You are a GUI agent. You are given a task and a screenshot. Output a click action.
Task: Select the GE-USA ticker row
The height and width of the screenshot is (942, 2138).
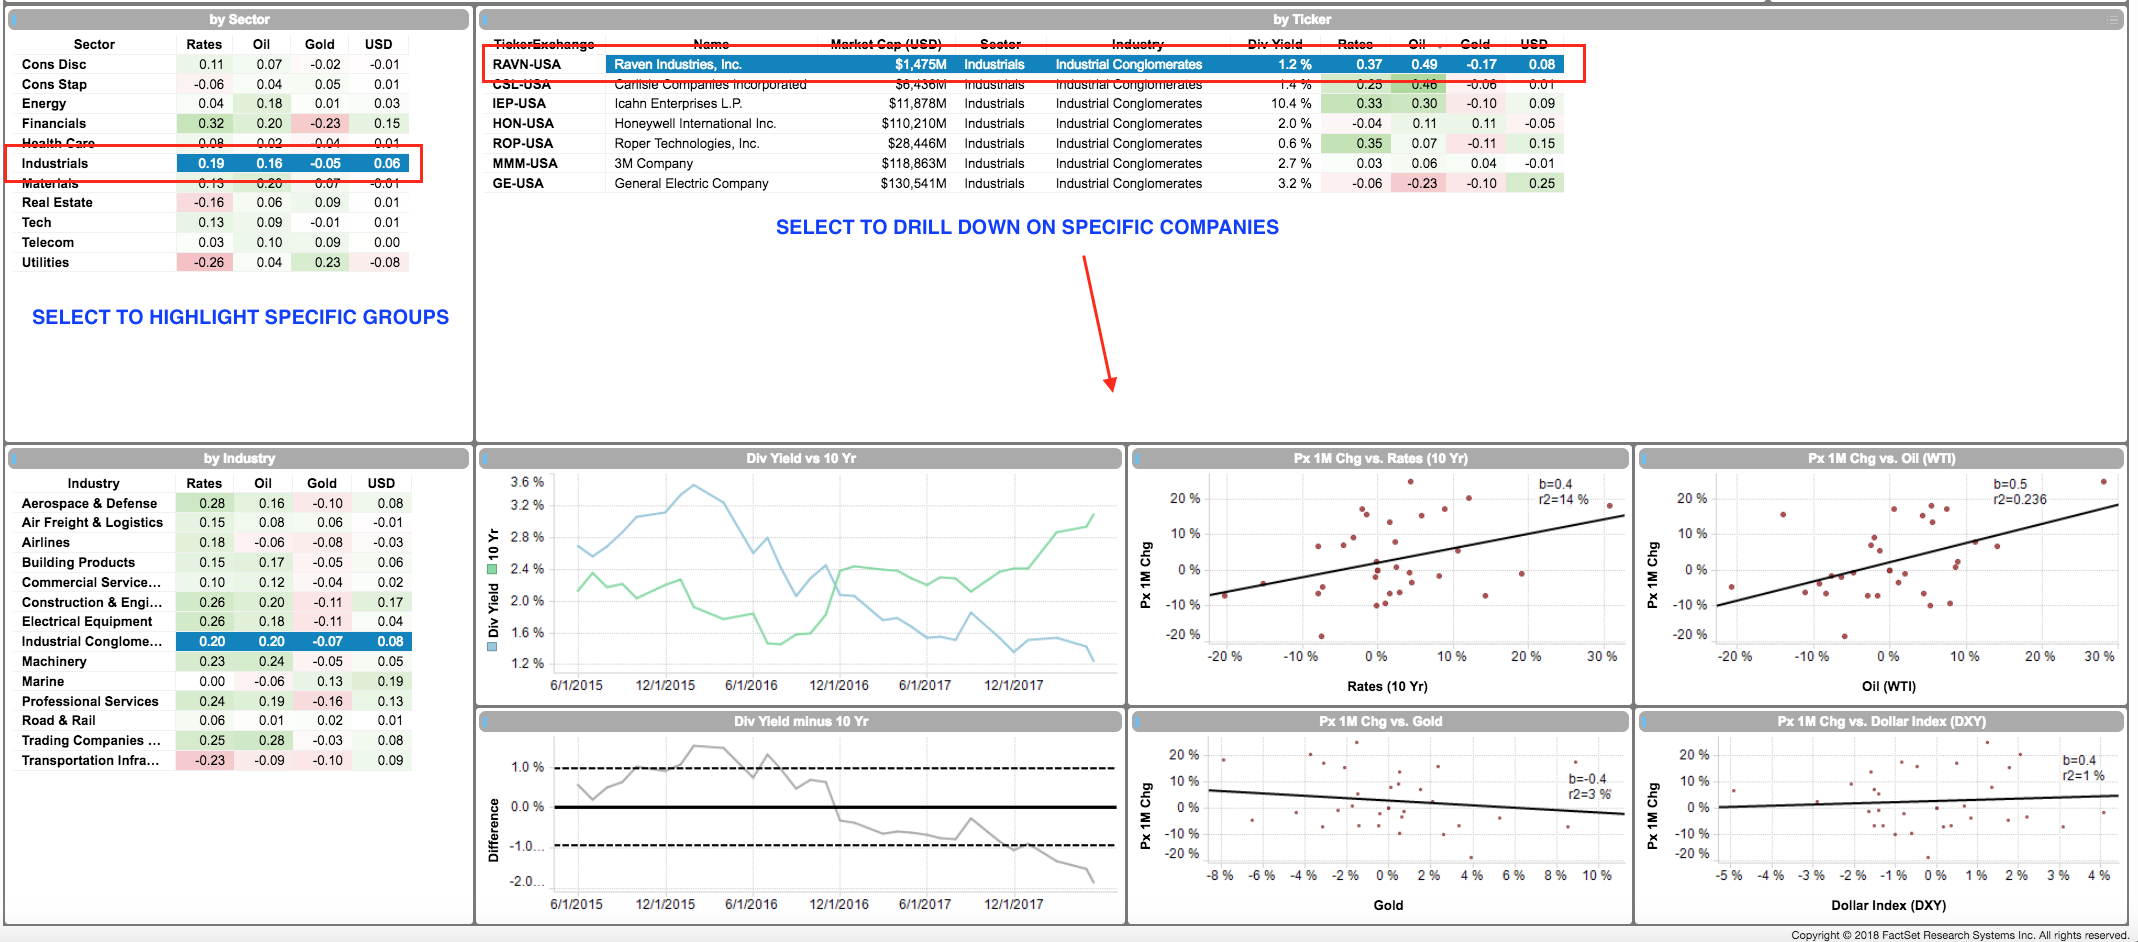click(1025, 183)
